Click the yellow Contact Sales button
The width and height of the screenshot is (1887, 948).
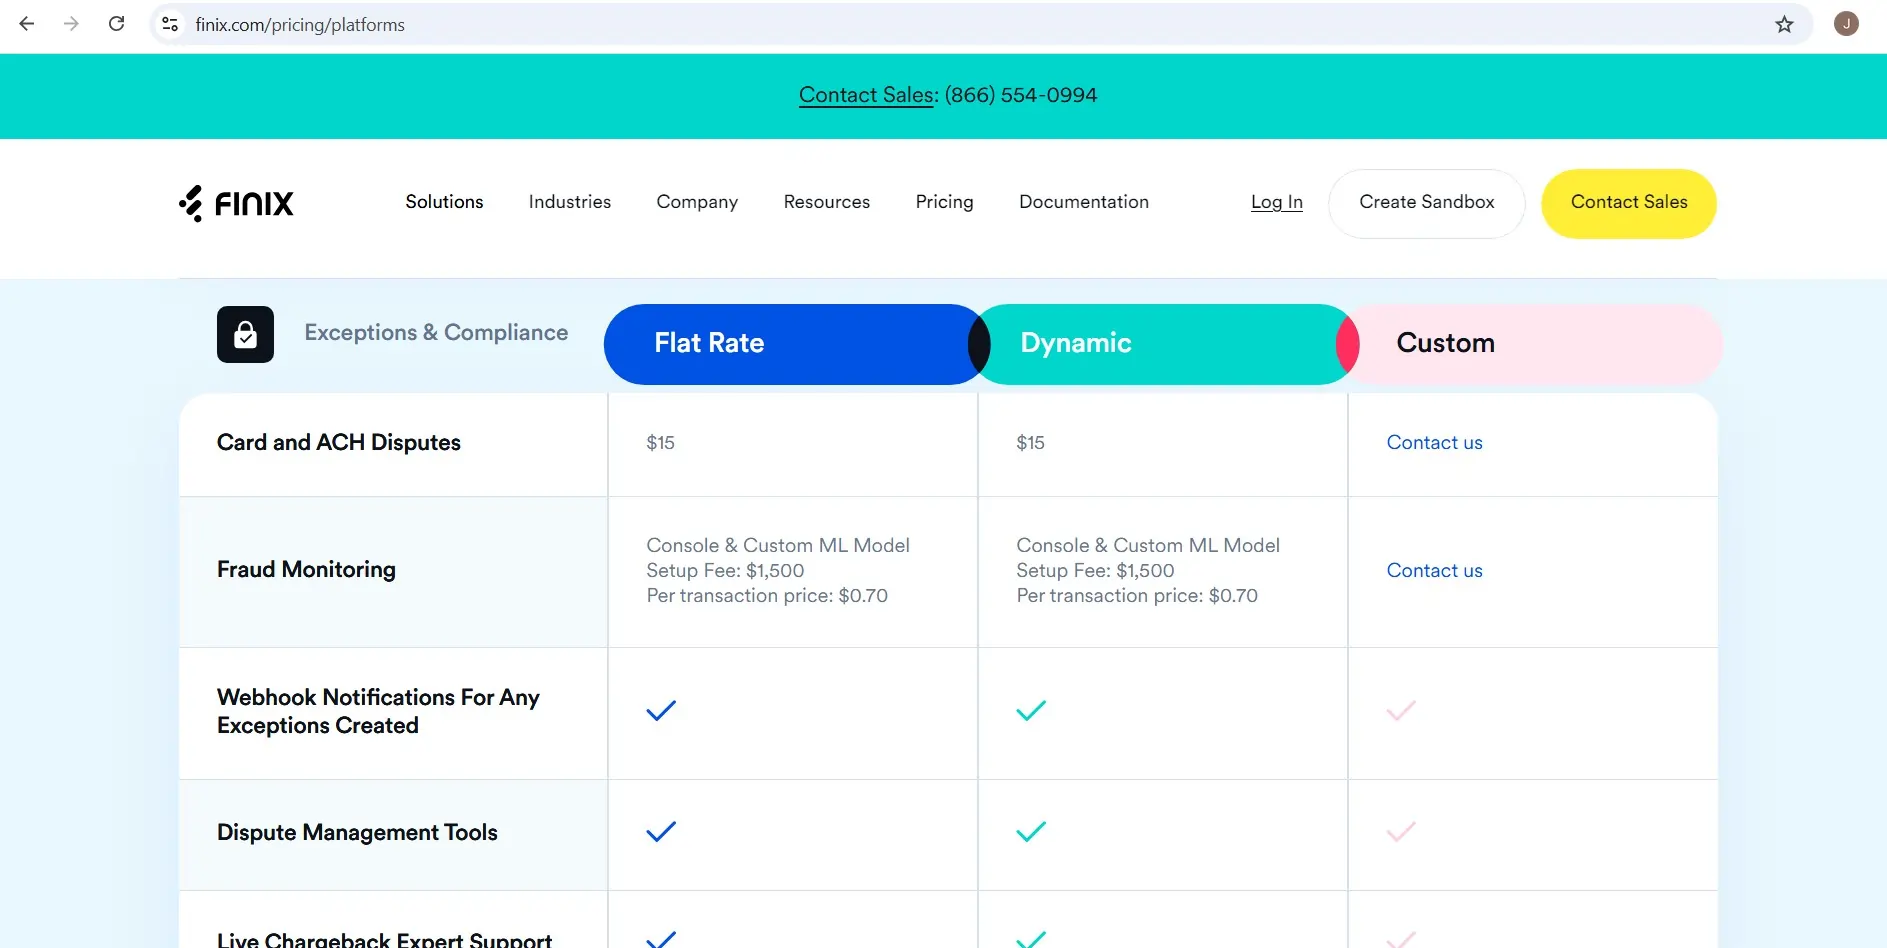1628,203
